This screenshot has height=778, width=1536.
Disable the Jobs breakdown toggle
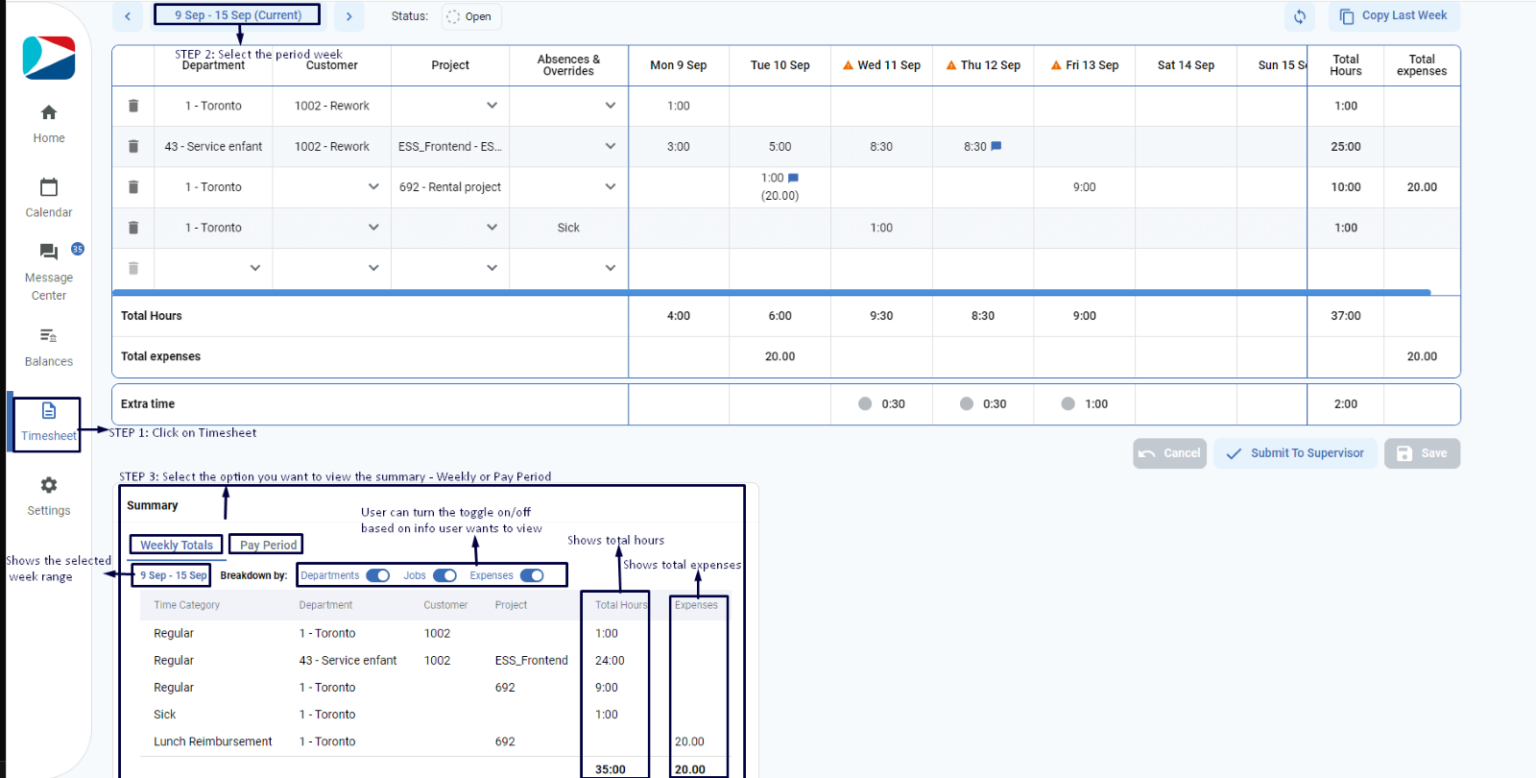tap(445, 576)
